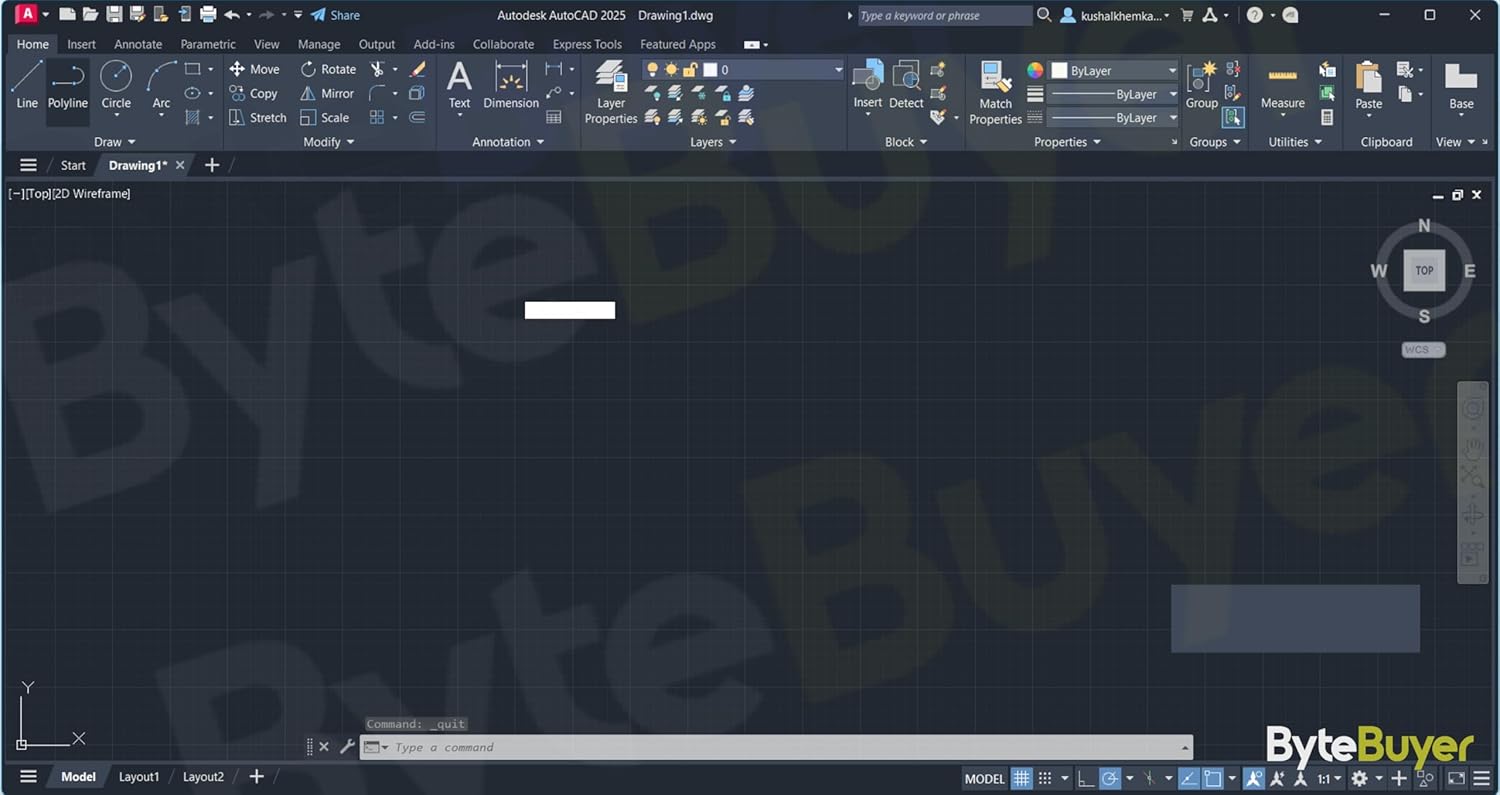Click the Offset tool icon
Screen dimensions: 1500x795
click(x=418, y=117)
